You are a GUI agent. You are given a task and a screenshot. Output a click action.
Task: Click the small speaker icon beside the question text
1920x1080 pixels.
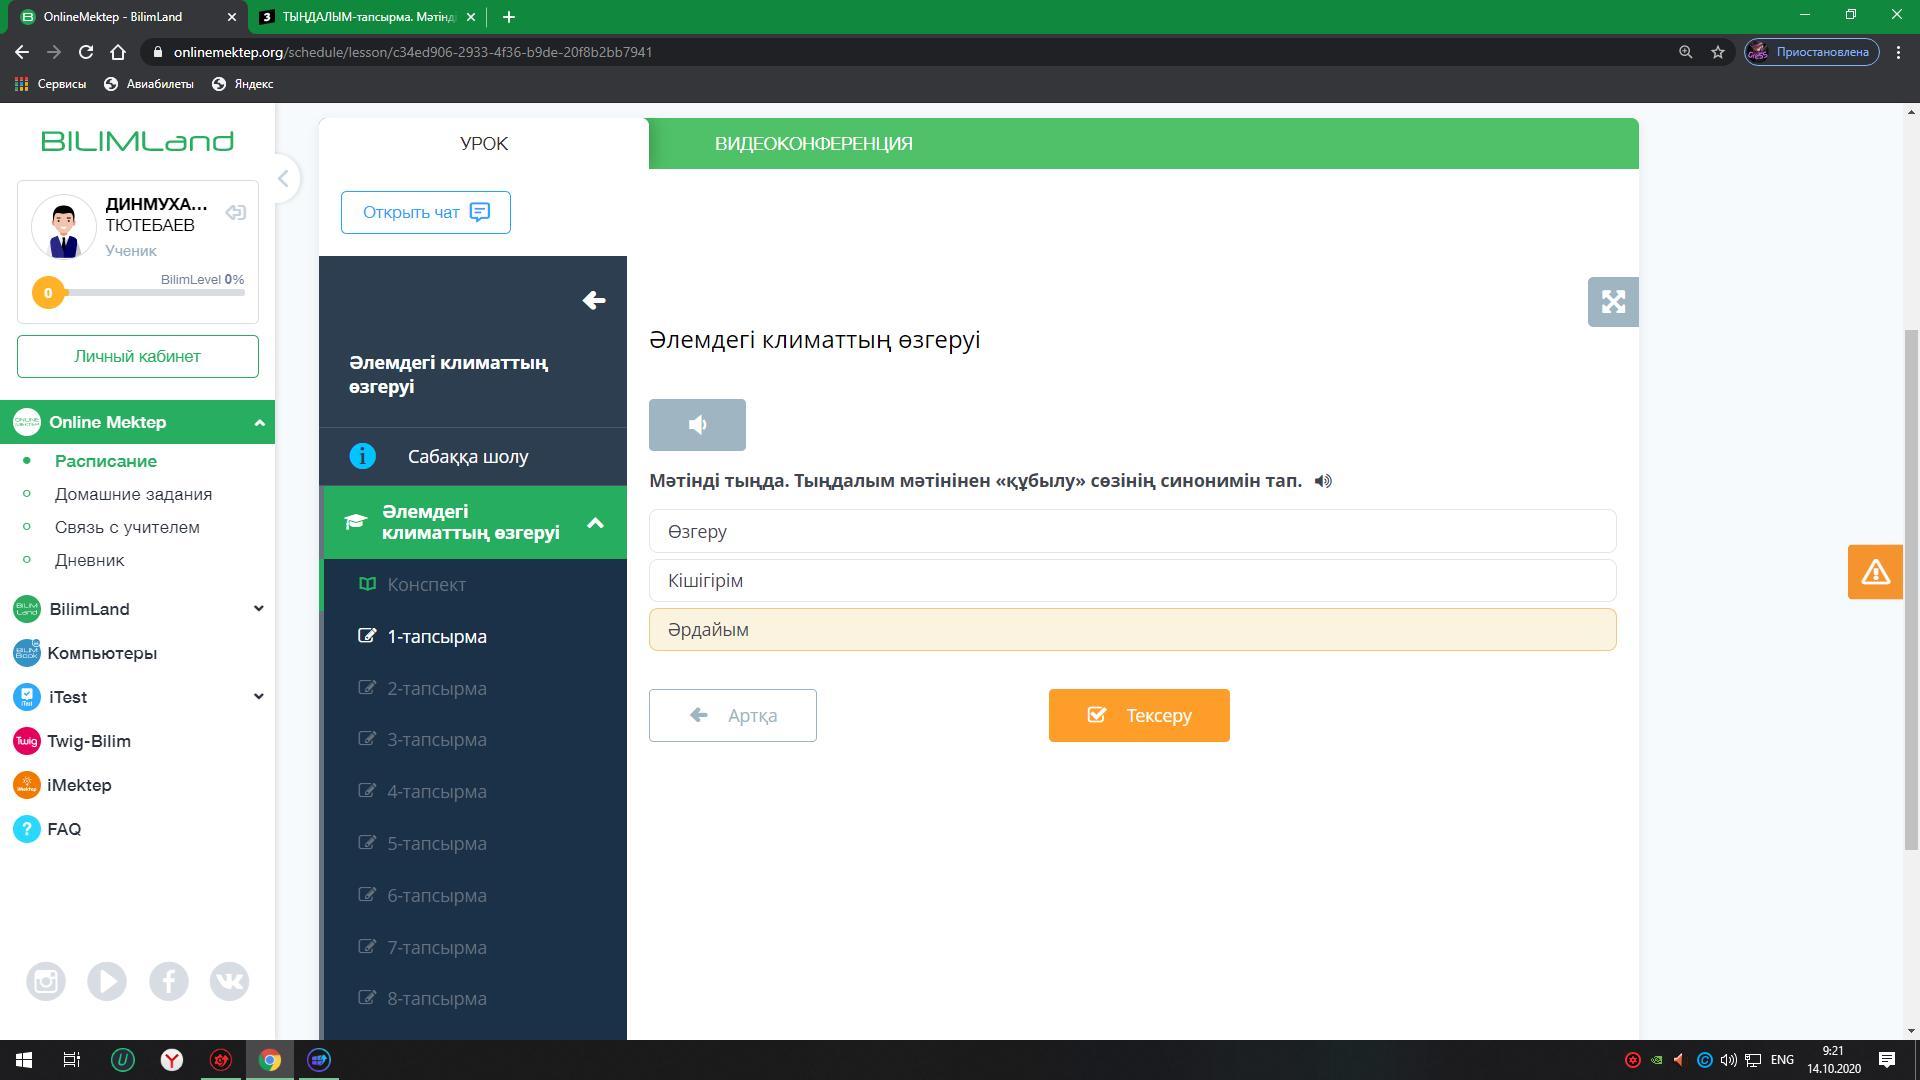click(x=1323, y=481)
